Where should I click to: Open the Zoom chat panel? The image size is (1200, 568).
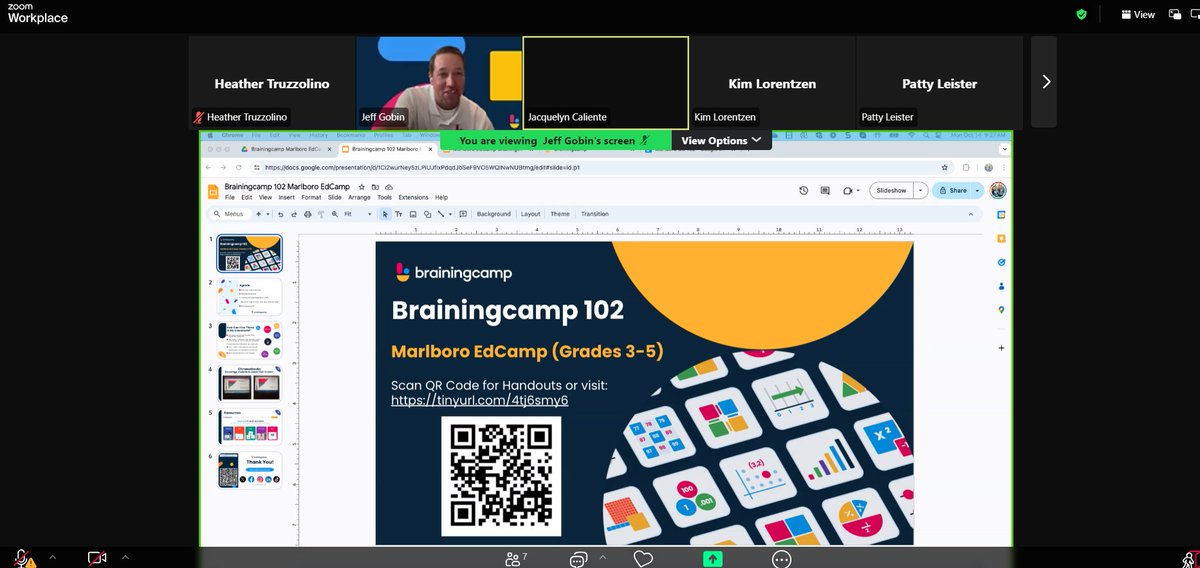coord(578,558)
